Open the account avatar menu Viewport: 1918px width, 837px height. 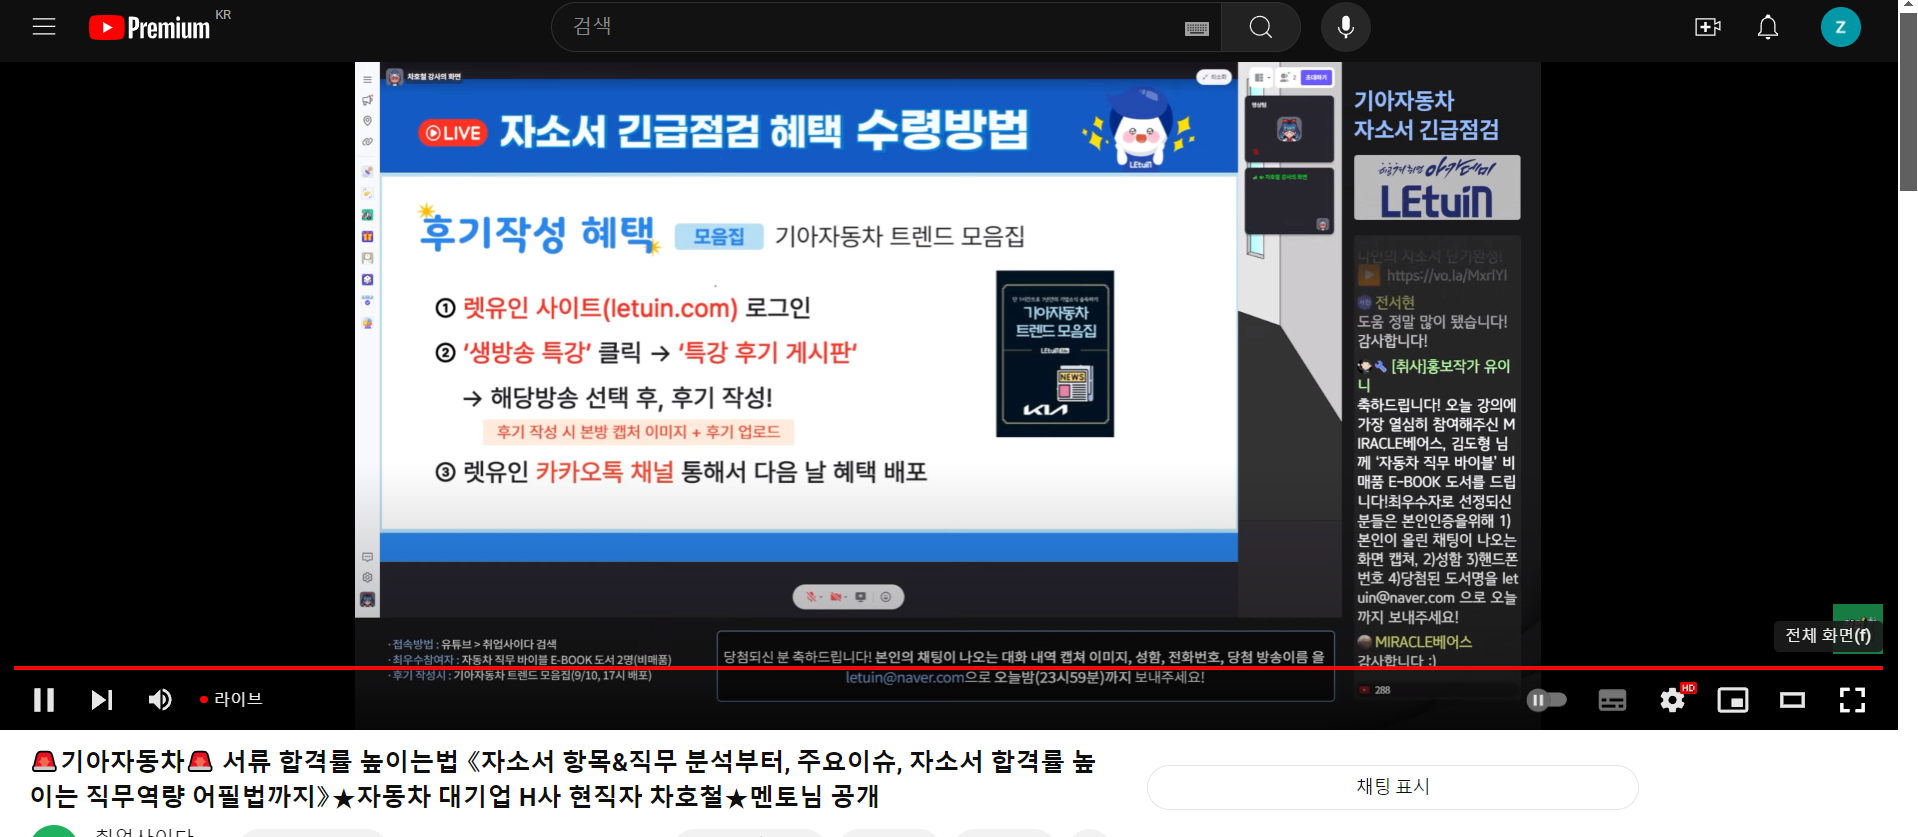click(1840, 27)
